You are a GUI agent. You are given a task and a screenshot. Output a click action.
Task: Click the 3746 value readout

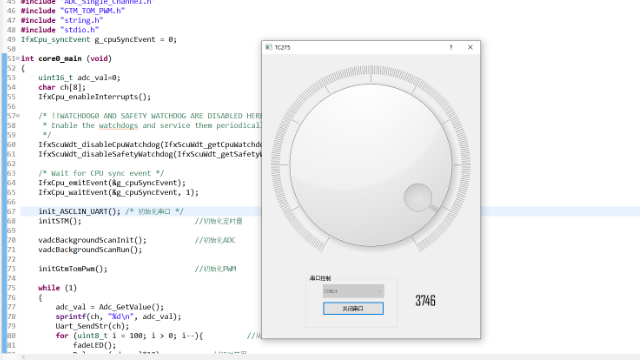pos(425,301)
